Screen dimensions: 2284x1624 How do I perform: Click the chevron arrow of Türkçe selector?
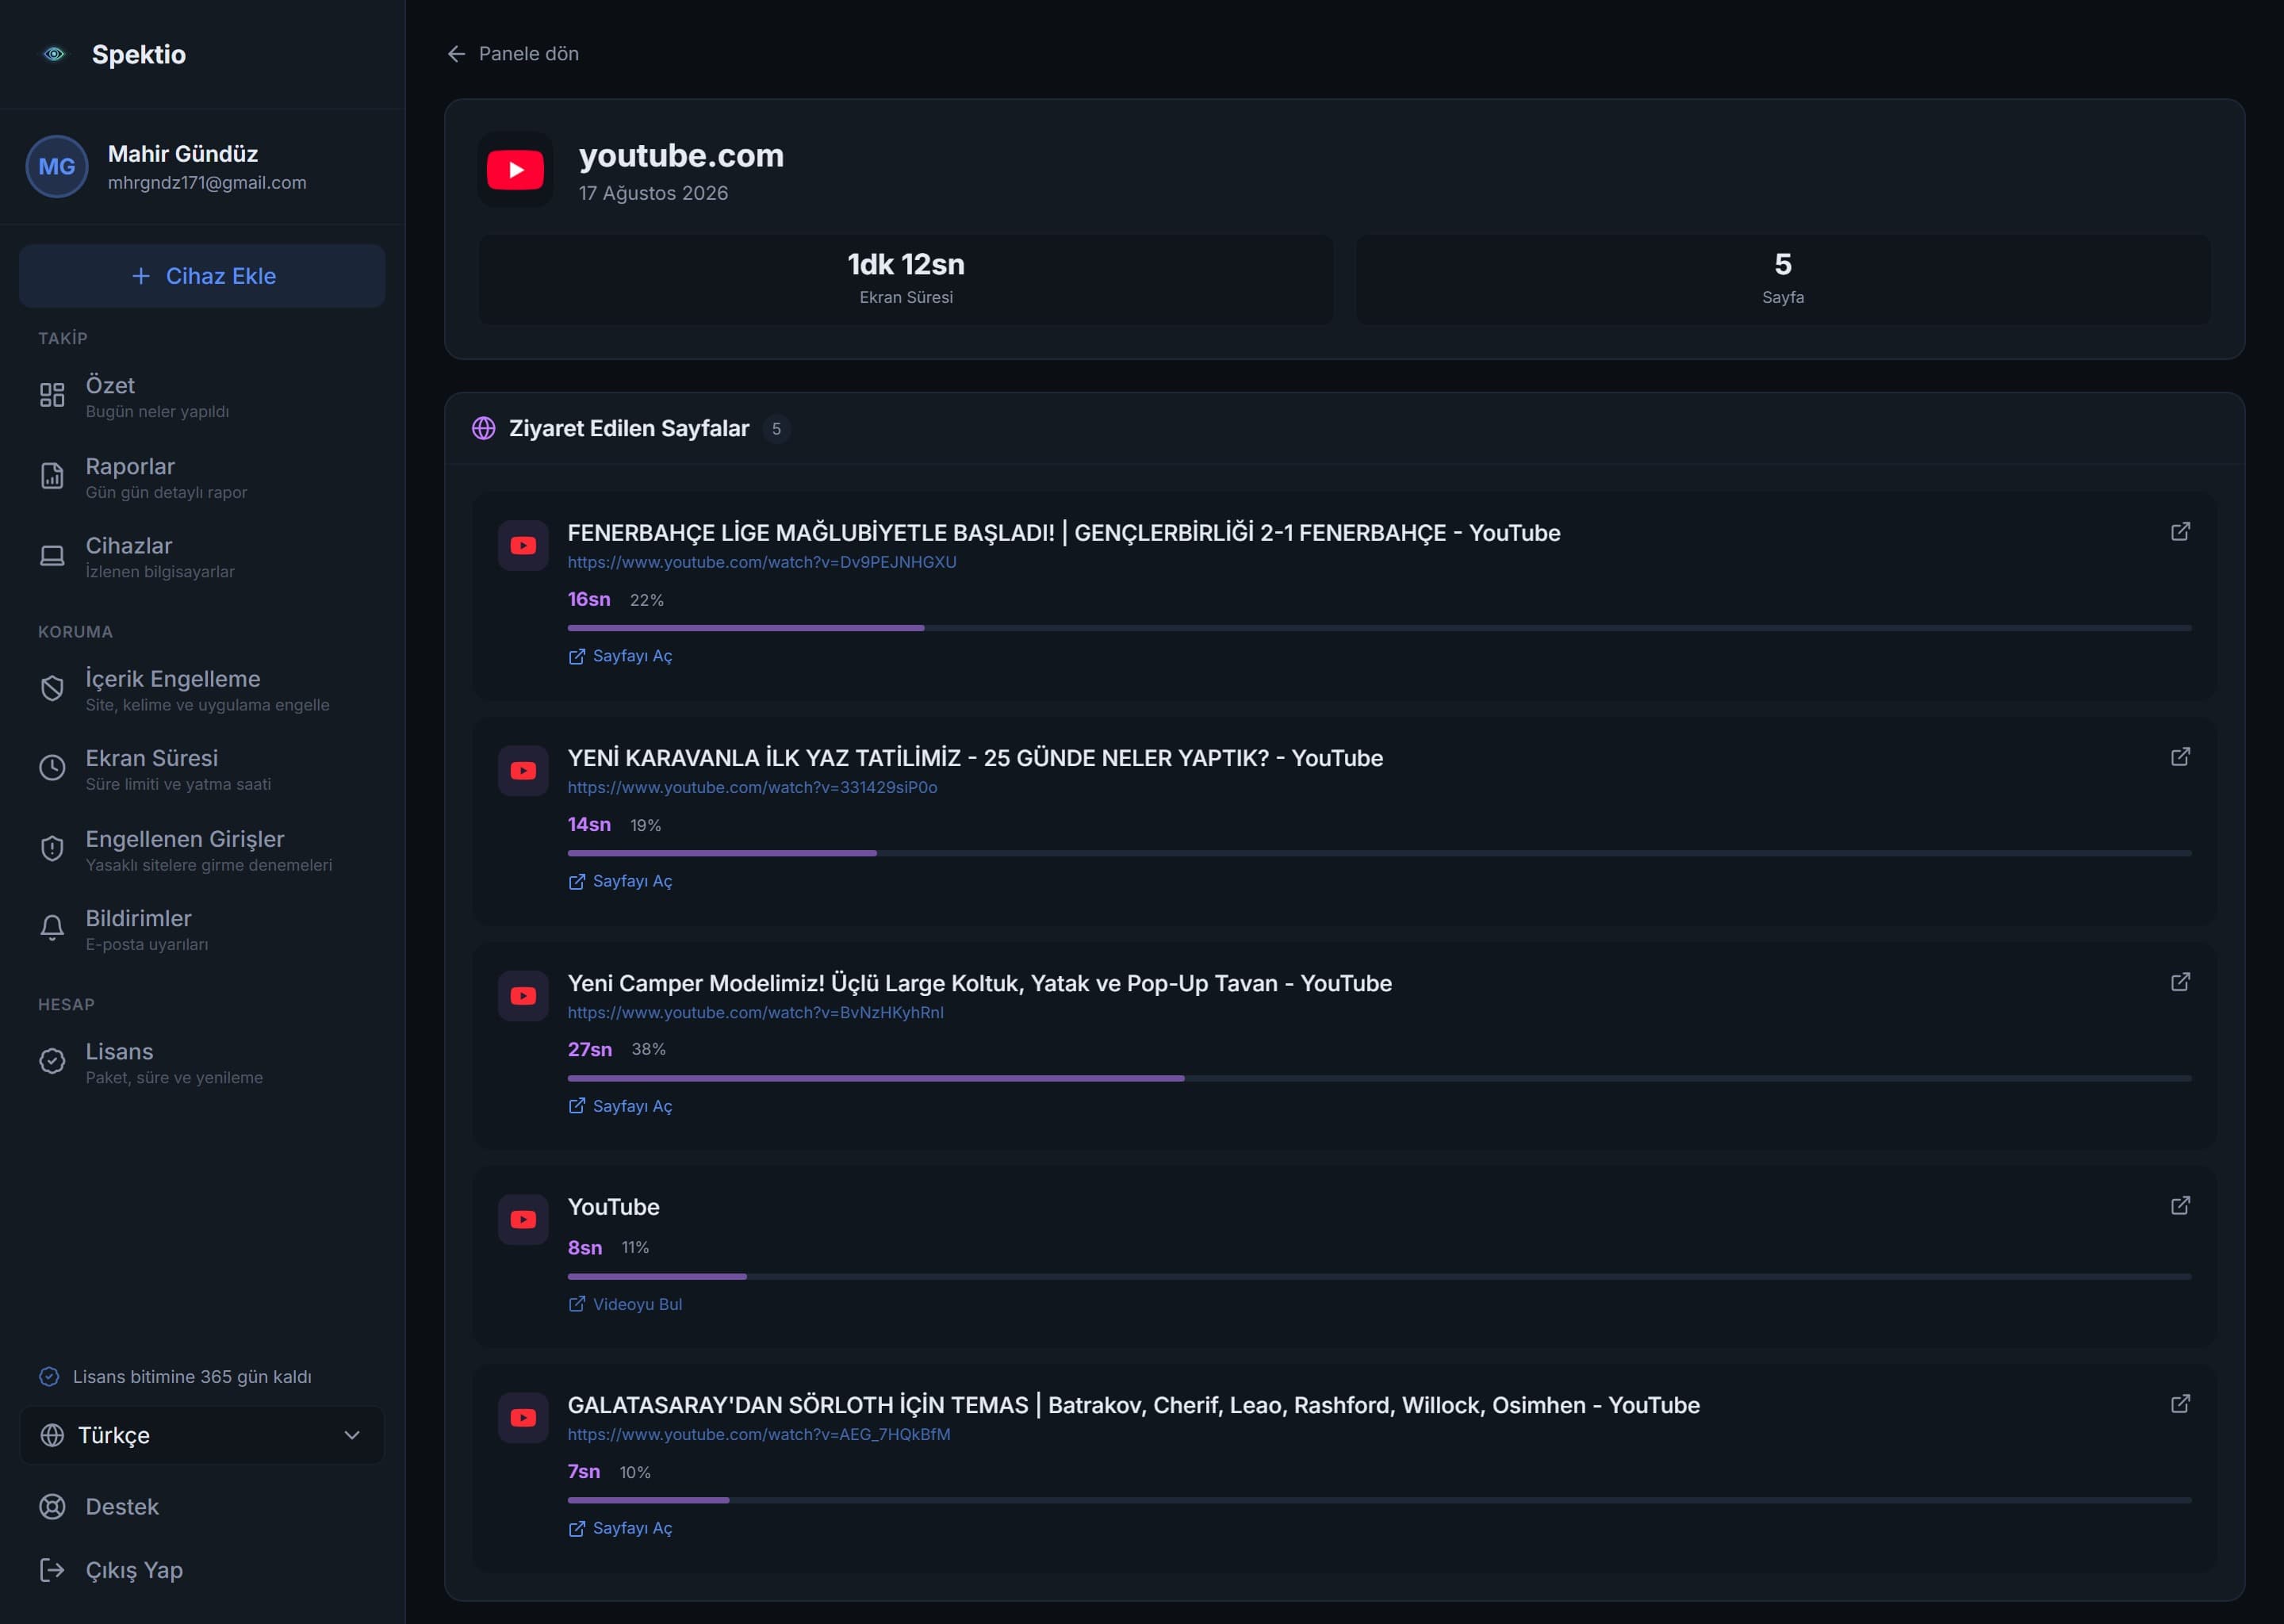click(352, 1436)
